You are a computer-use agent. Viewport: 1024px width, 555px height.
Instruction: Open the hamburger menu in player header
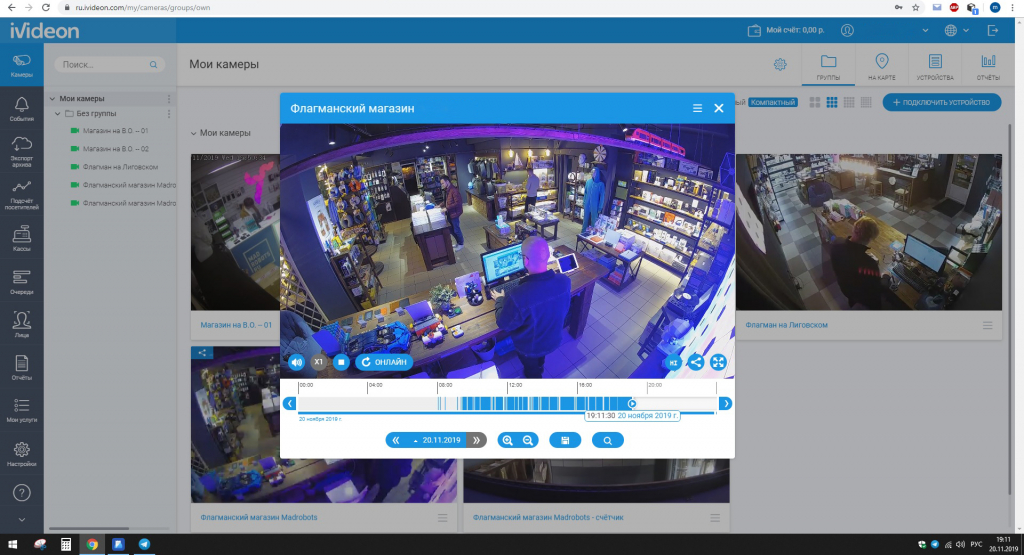pos(697,108)
